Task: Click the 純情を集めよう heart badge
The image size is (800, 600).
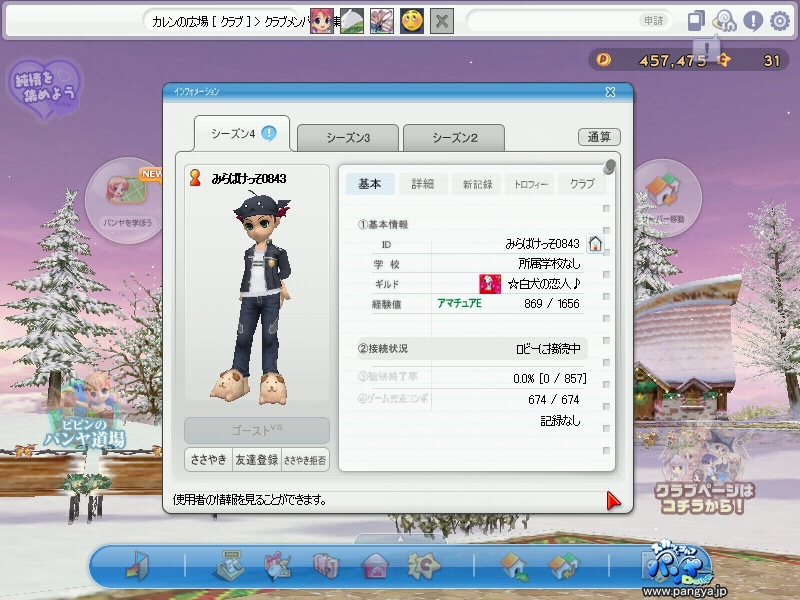Action: pos(45,89)
